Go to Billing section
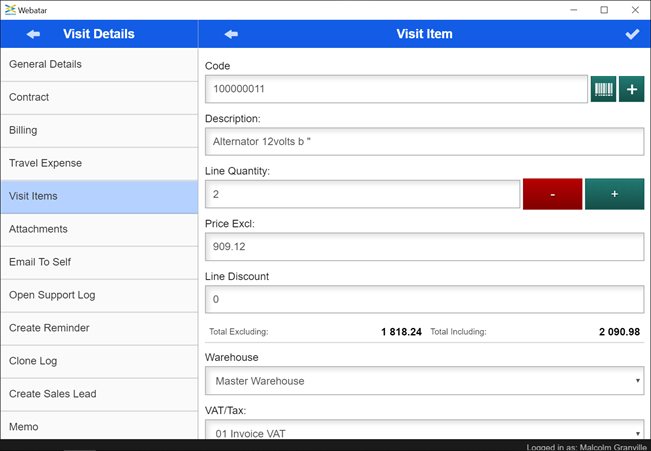 point(99,131)
